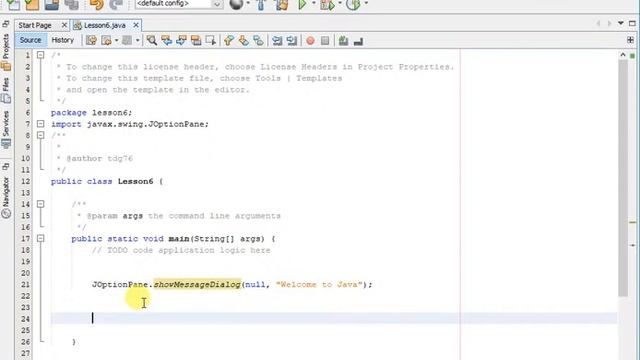Click the Comment lines icon
Screen dimensions: 640x360
(343, 40)
